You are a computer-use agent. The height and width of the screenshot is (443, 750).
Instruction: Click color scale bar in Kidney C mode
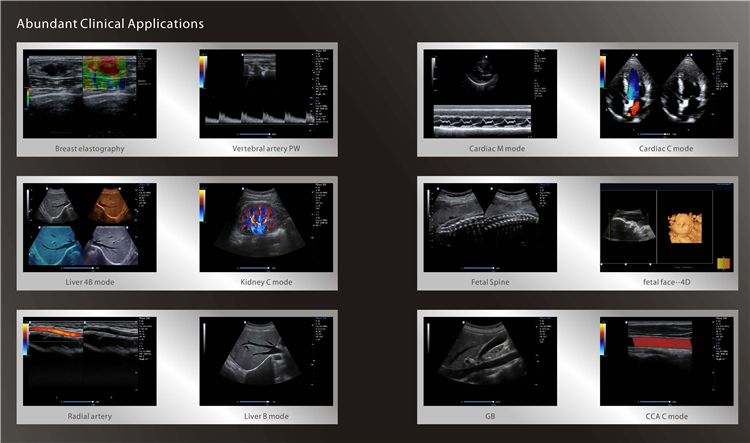tap(205, 204)
